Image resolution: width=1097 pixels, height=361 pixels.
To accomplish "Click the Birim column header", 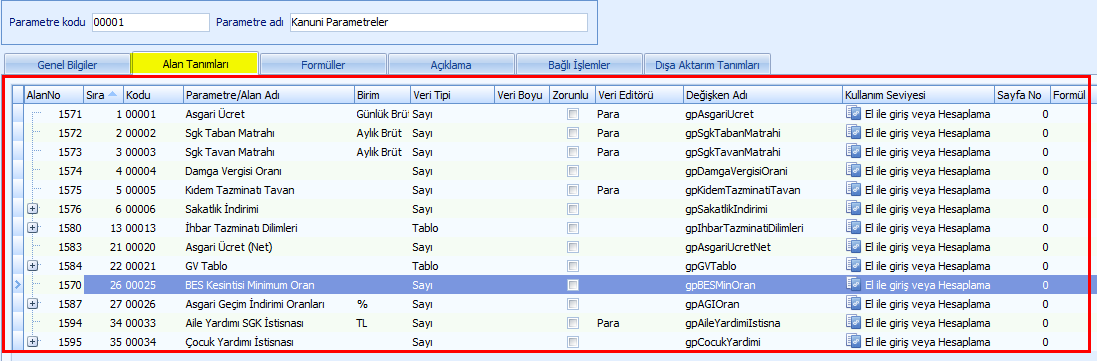I will pyautogui.click(x=382, y=94).
